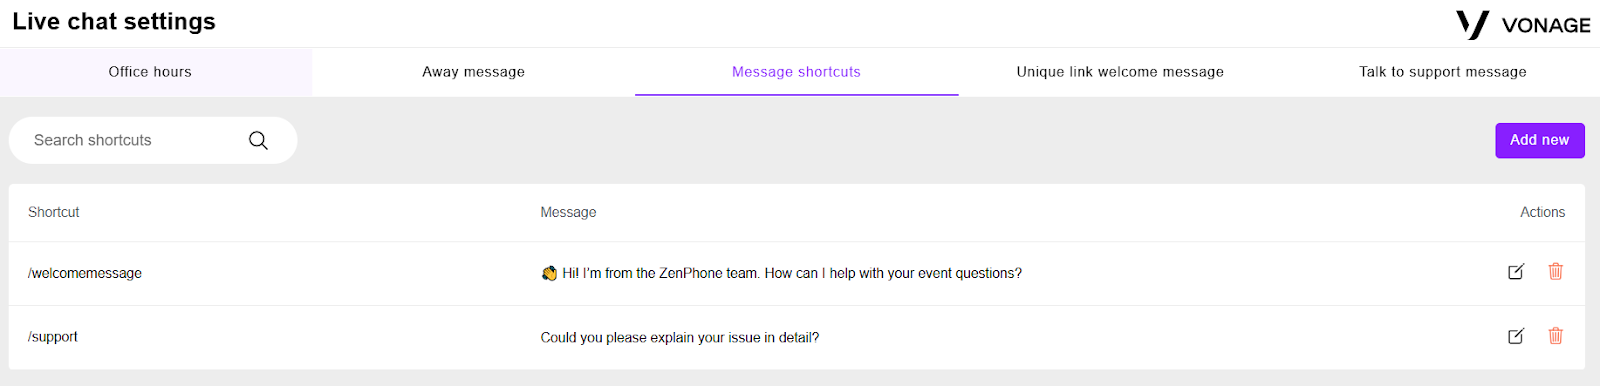This screenshot has height=386, width=1600.
Task: Select the /support shortcut name
Action: pos(53,337)
